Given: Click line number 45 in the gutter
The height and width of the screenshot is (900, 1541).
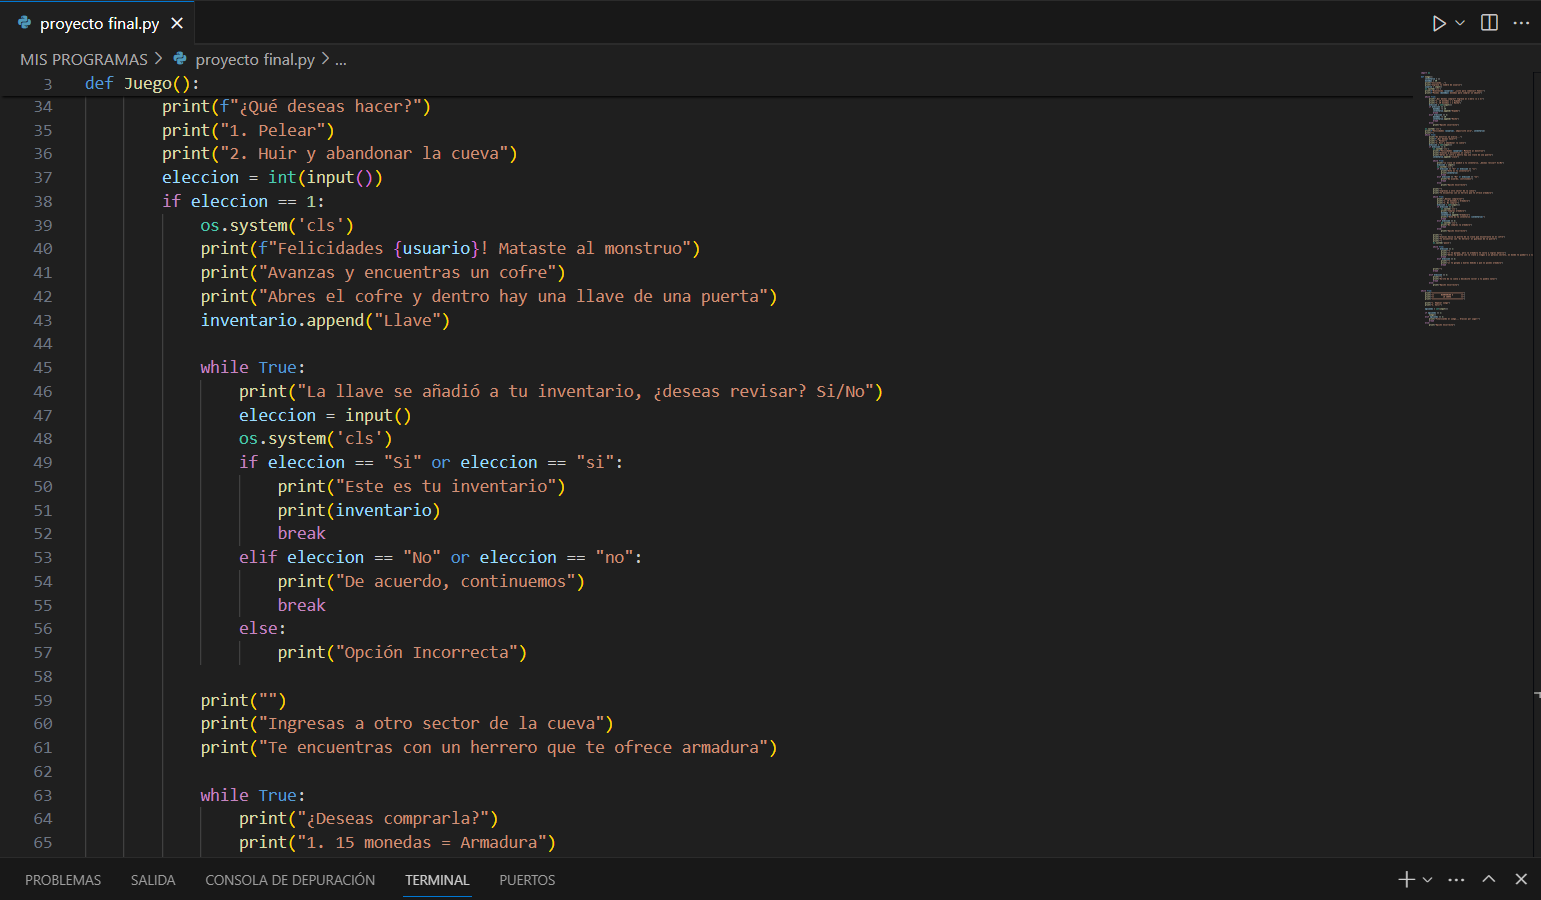Looking at the screenshot, I should [43, 368].
